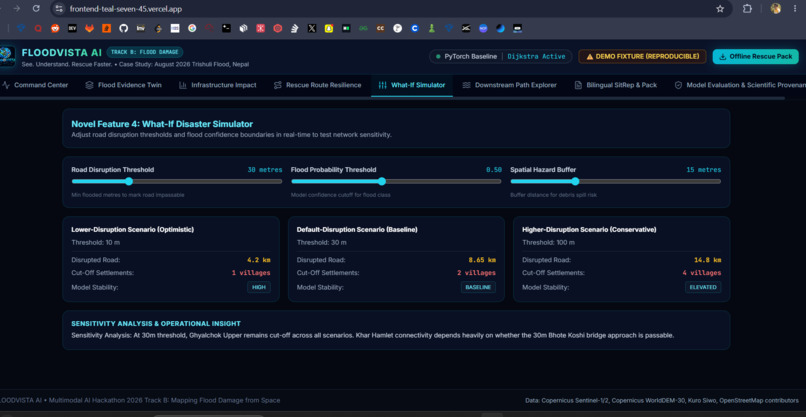Click the 'Novel Feature 4: What-If Disaster Simulator' heading
The image size is (806, 417).
tap(162, 124)
